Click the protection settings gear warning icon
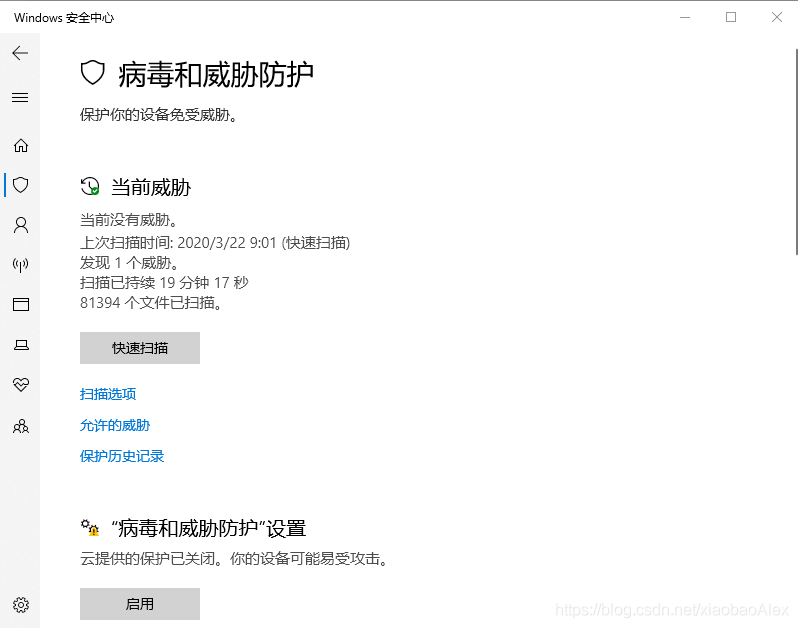The image size is (798, 628). (90, 528)
